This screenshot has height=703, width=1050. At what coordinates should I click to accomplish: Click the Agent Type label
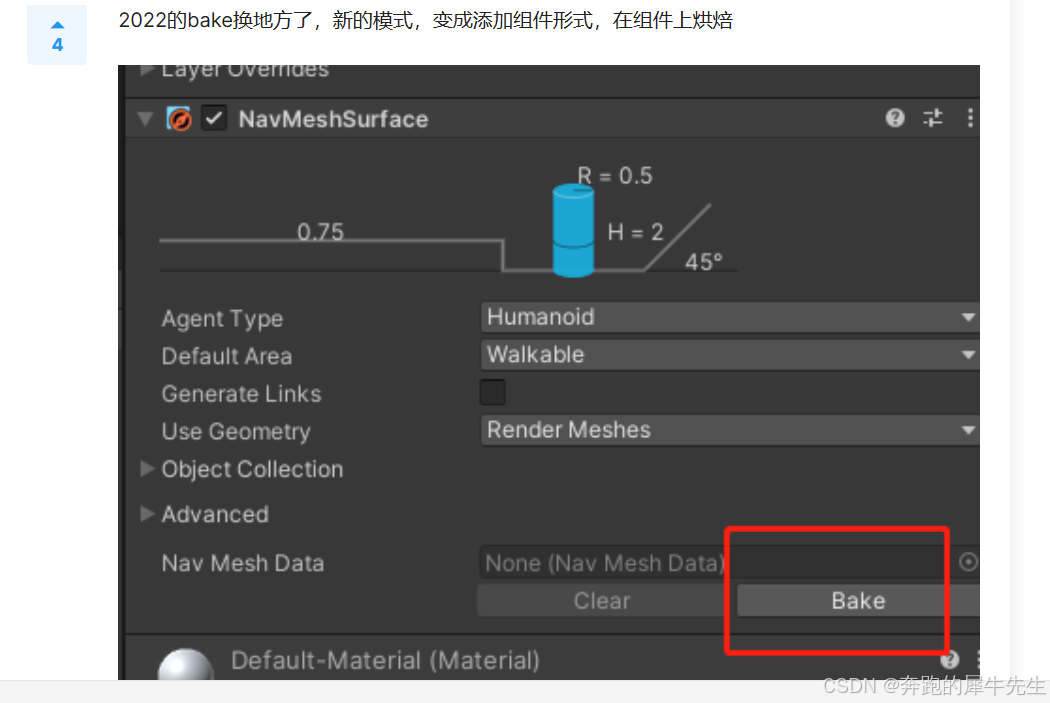click(222, 319)
